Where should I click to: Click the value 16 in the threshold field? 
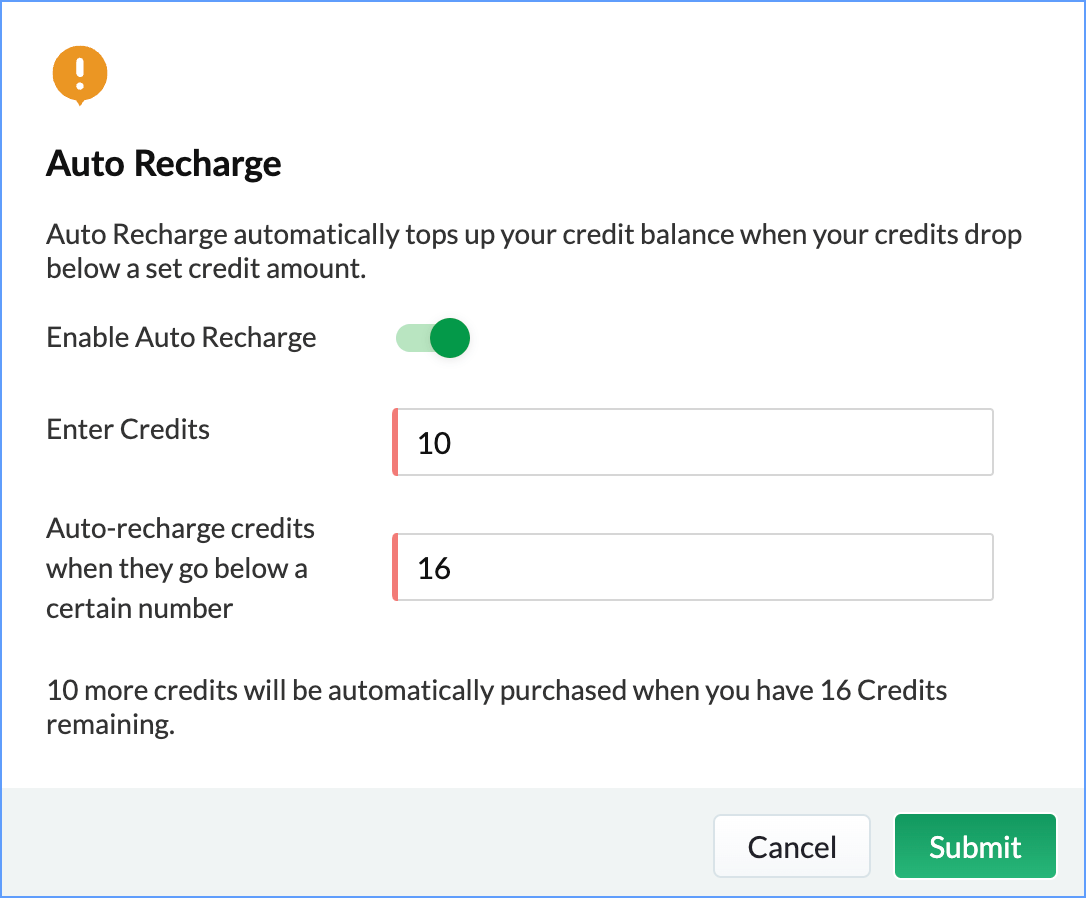point(434,568)
